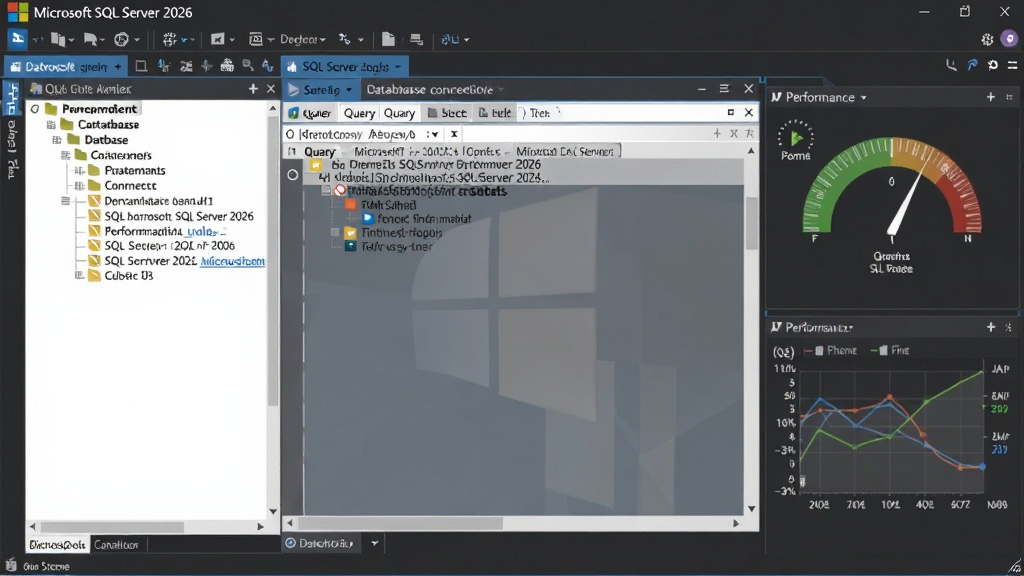Click the blue app icon at toolbar start
The image size is (1024, 576).
point(18,39)
